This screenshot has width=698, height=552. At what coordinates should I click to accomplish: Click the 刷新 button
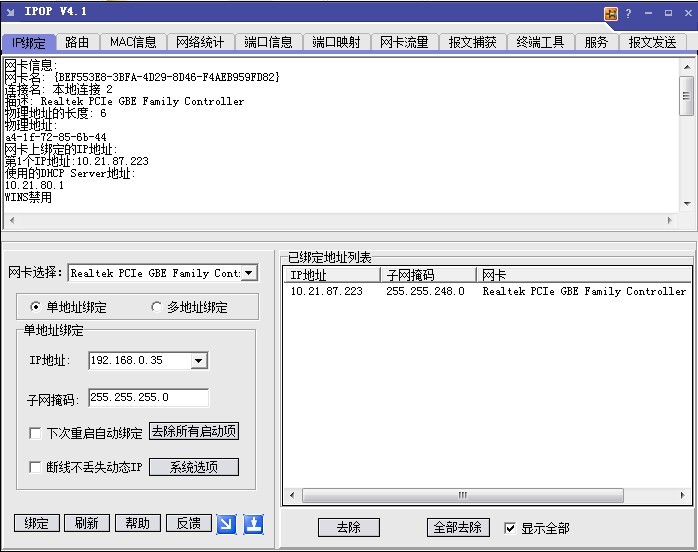(87, 523)
